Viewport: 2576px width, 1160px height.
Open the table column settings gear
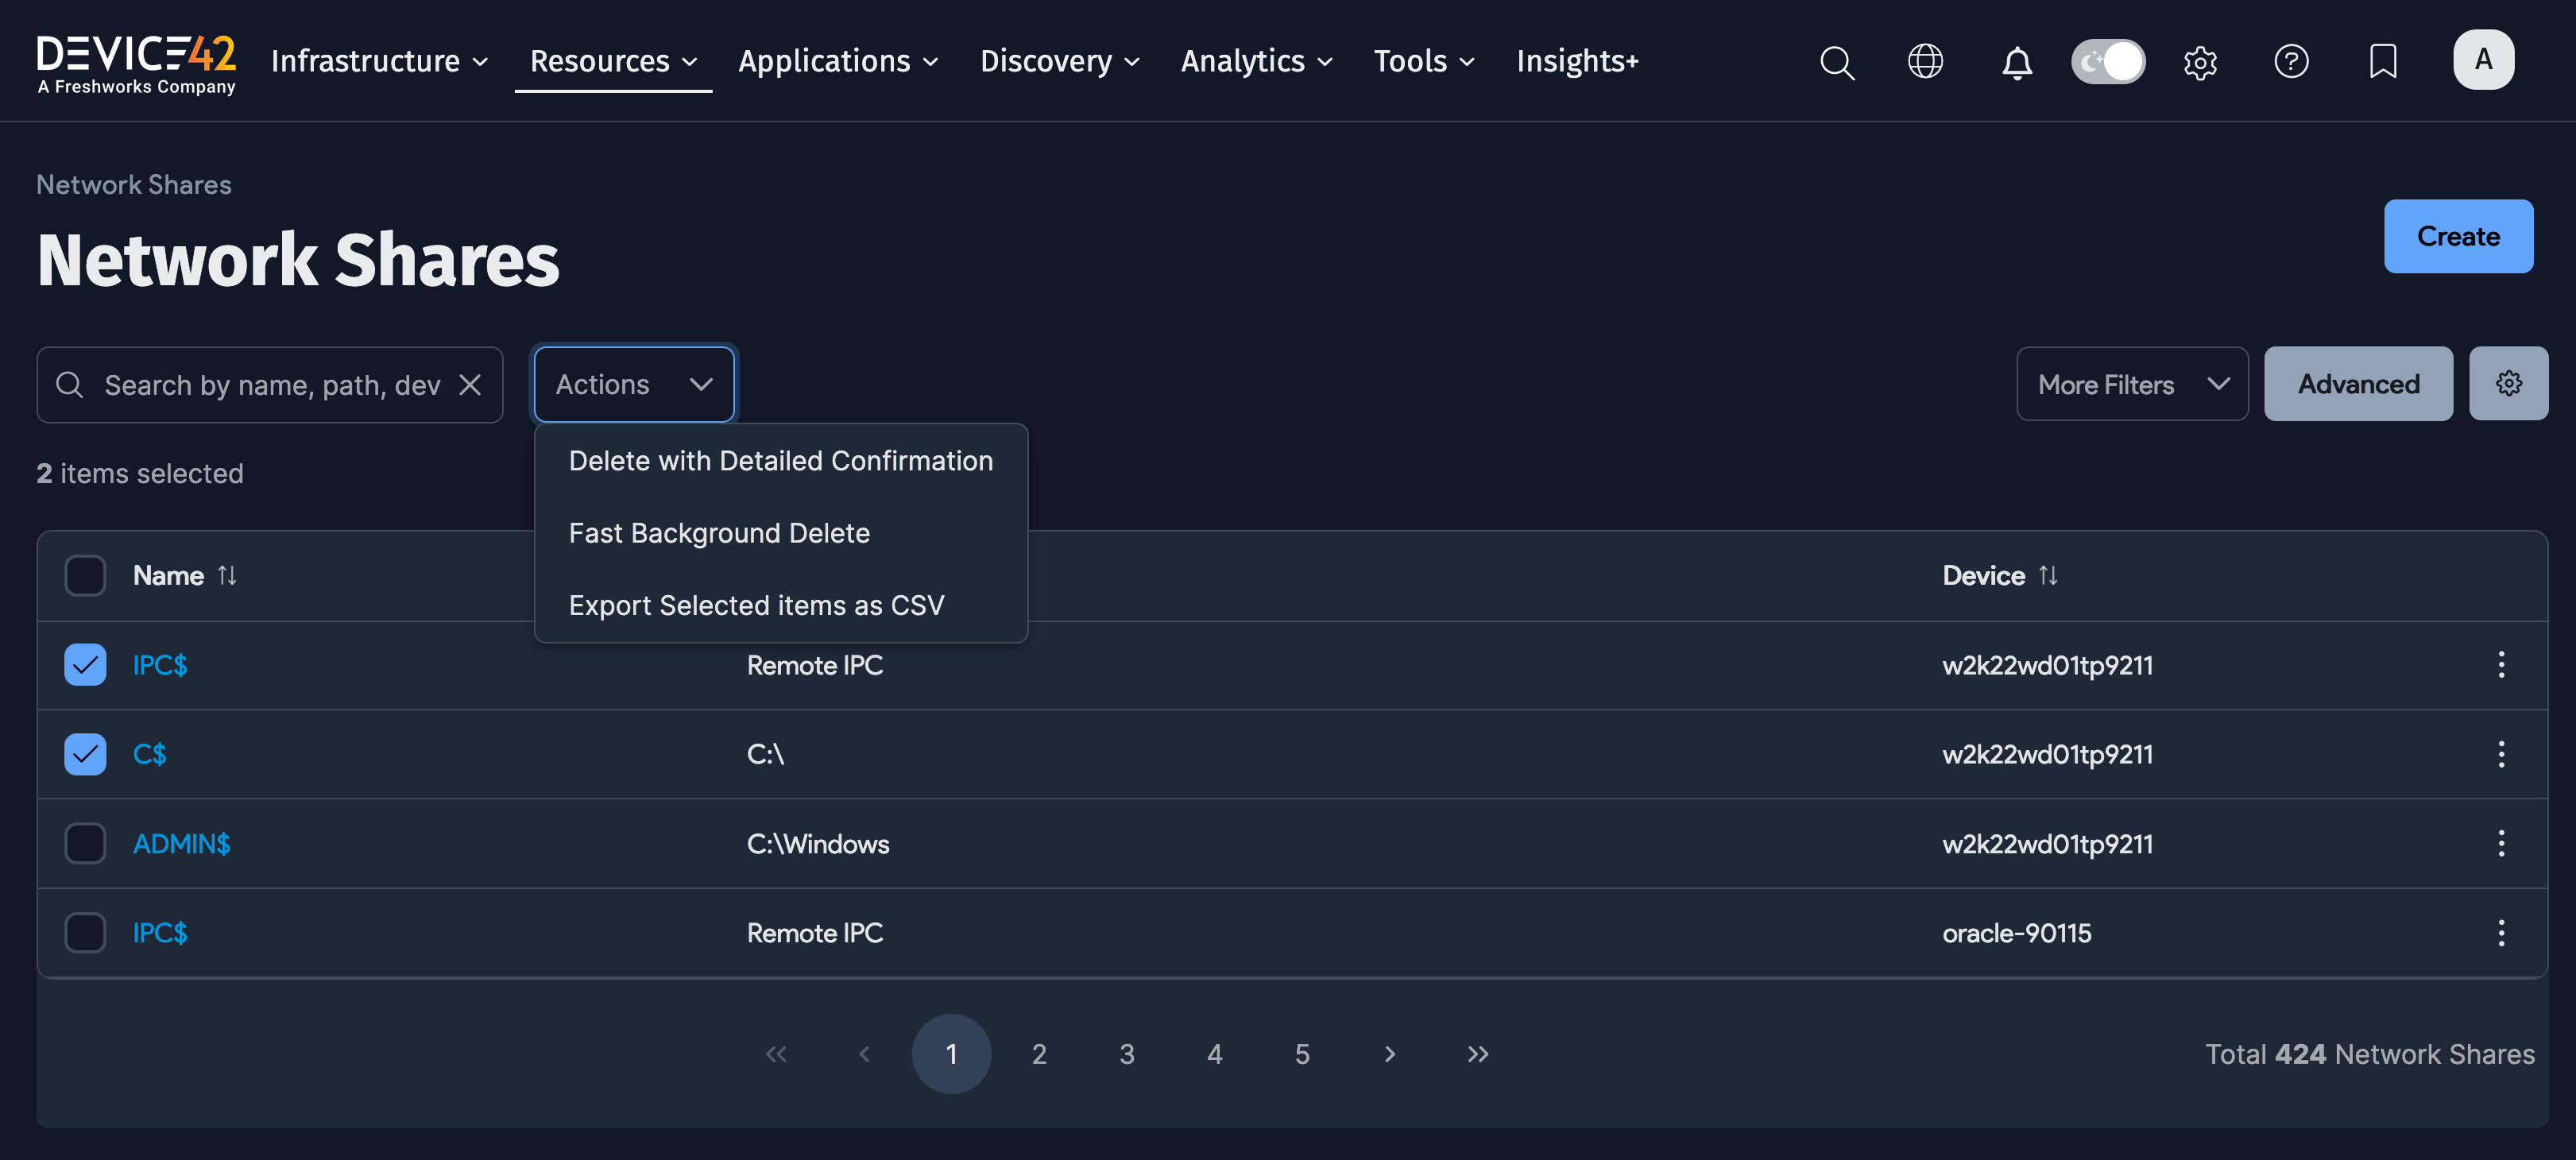pos(2509,383)
